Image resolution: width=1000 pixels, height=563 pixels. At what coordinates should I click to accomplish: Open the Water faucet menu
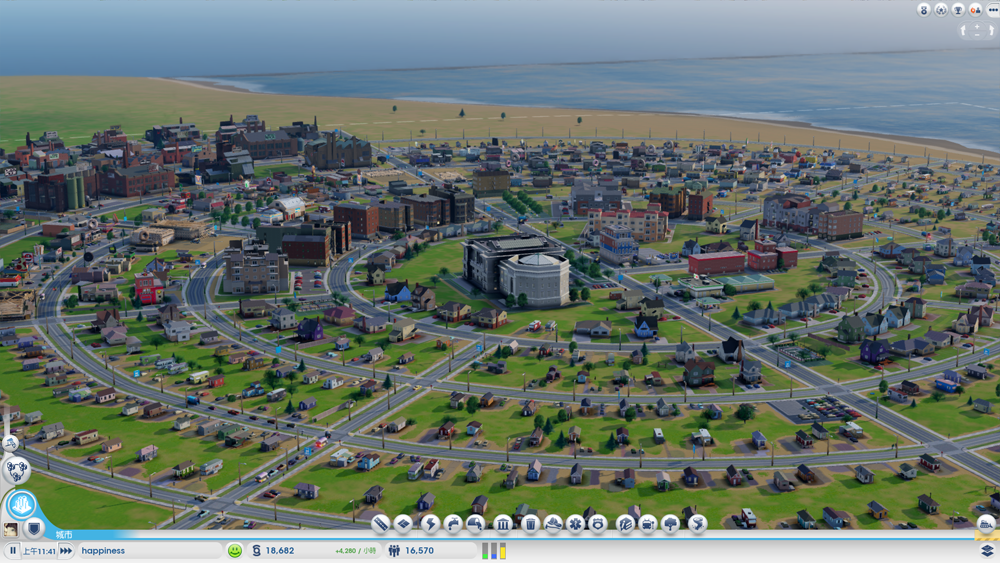[x=453, y=523]
